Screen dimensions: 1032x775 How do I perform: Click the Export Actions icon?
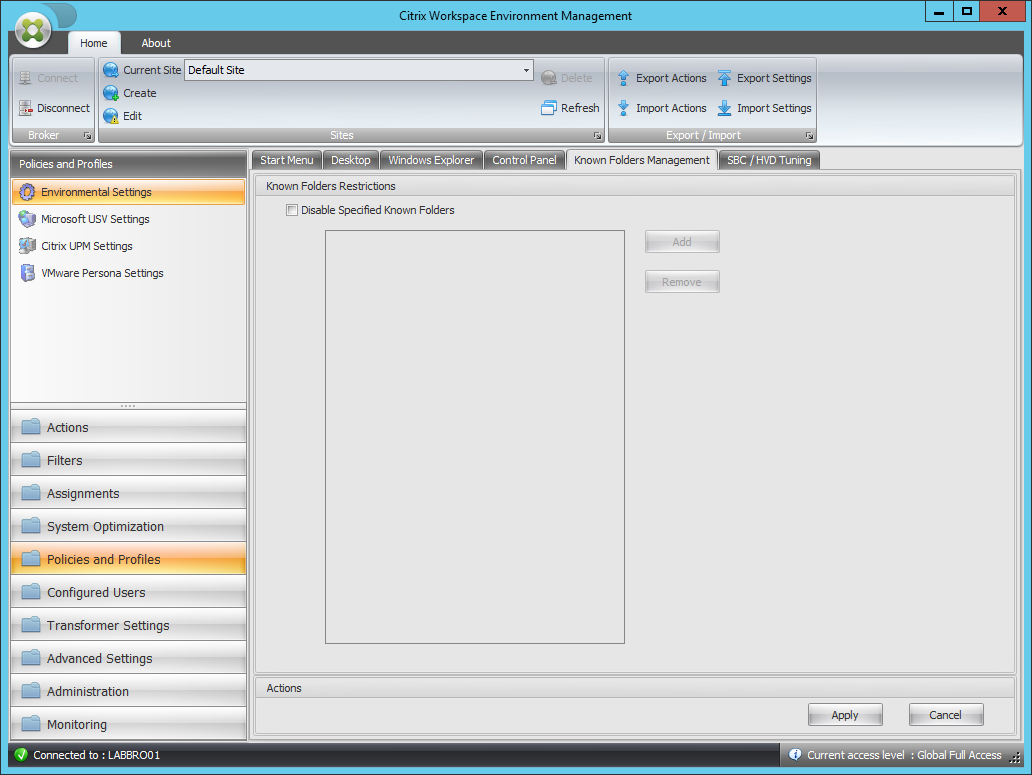(662, 78)
